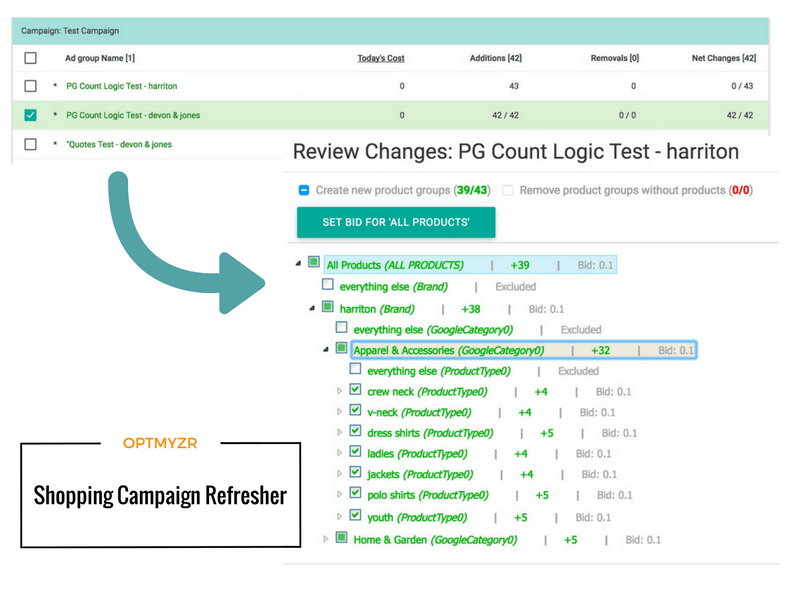Toggle the select-all checkbox in table header
The width and height of the screenshot is (800, 600).
coord(30,58)
